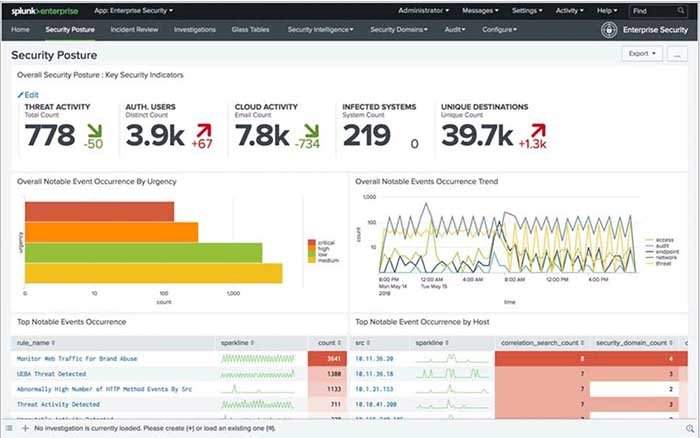Screen dimensions: 700x438
Task: Click the critical legend color swatch
Action: click(x=312, y=242)
